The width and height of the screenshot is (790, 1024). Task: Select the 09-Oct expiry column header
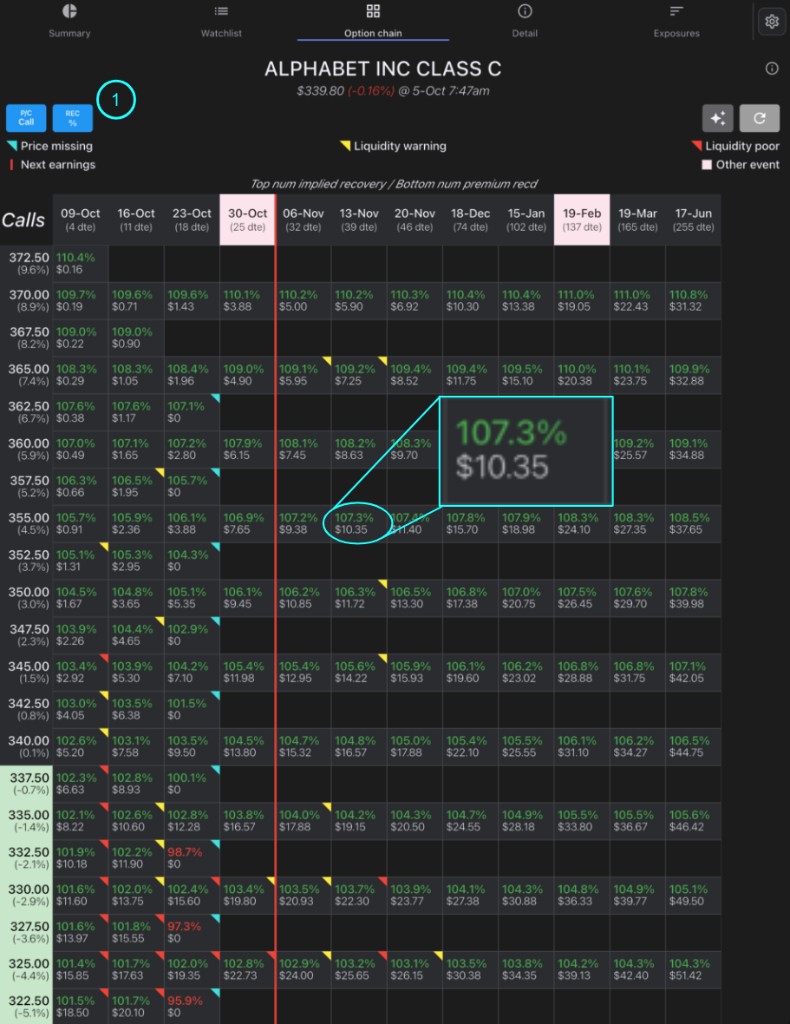click(x=80, y=219)
